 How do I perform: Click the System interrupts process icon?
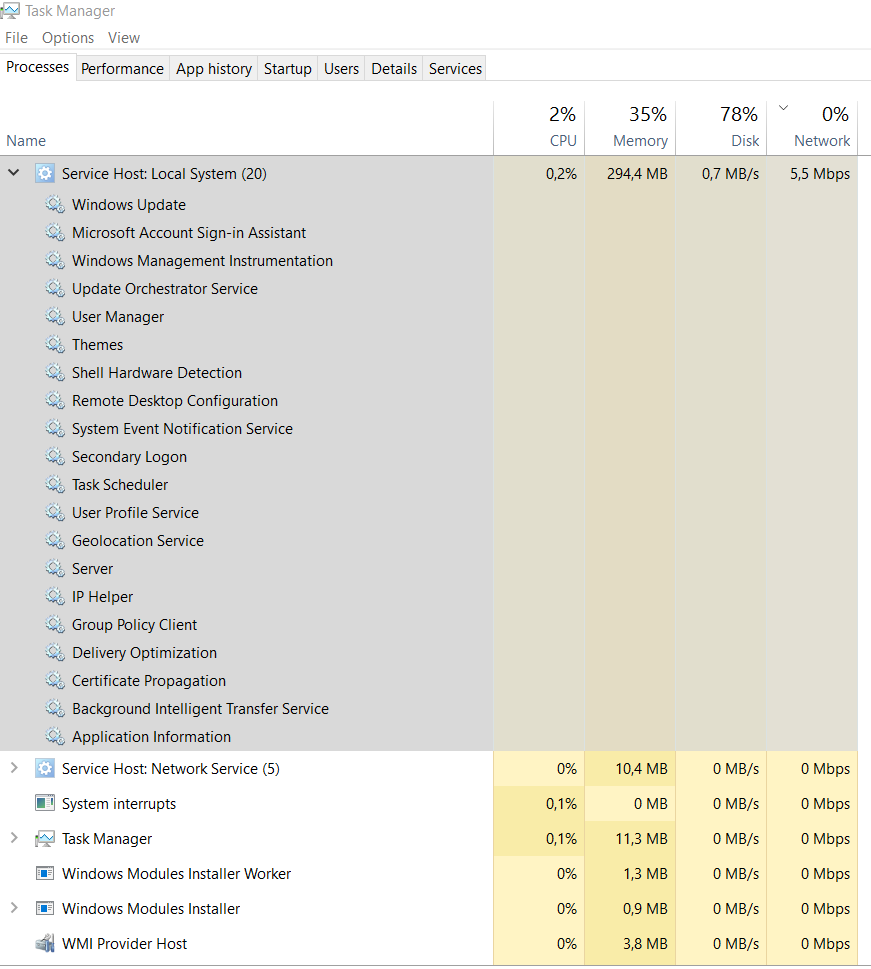pyautogui.click(x=45, y=804)
